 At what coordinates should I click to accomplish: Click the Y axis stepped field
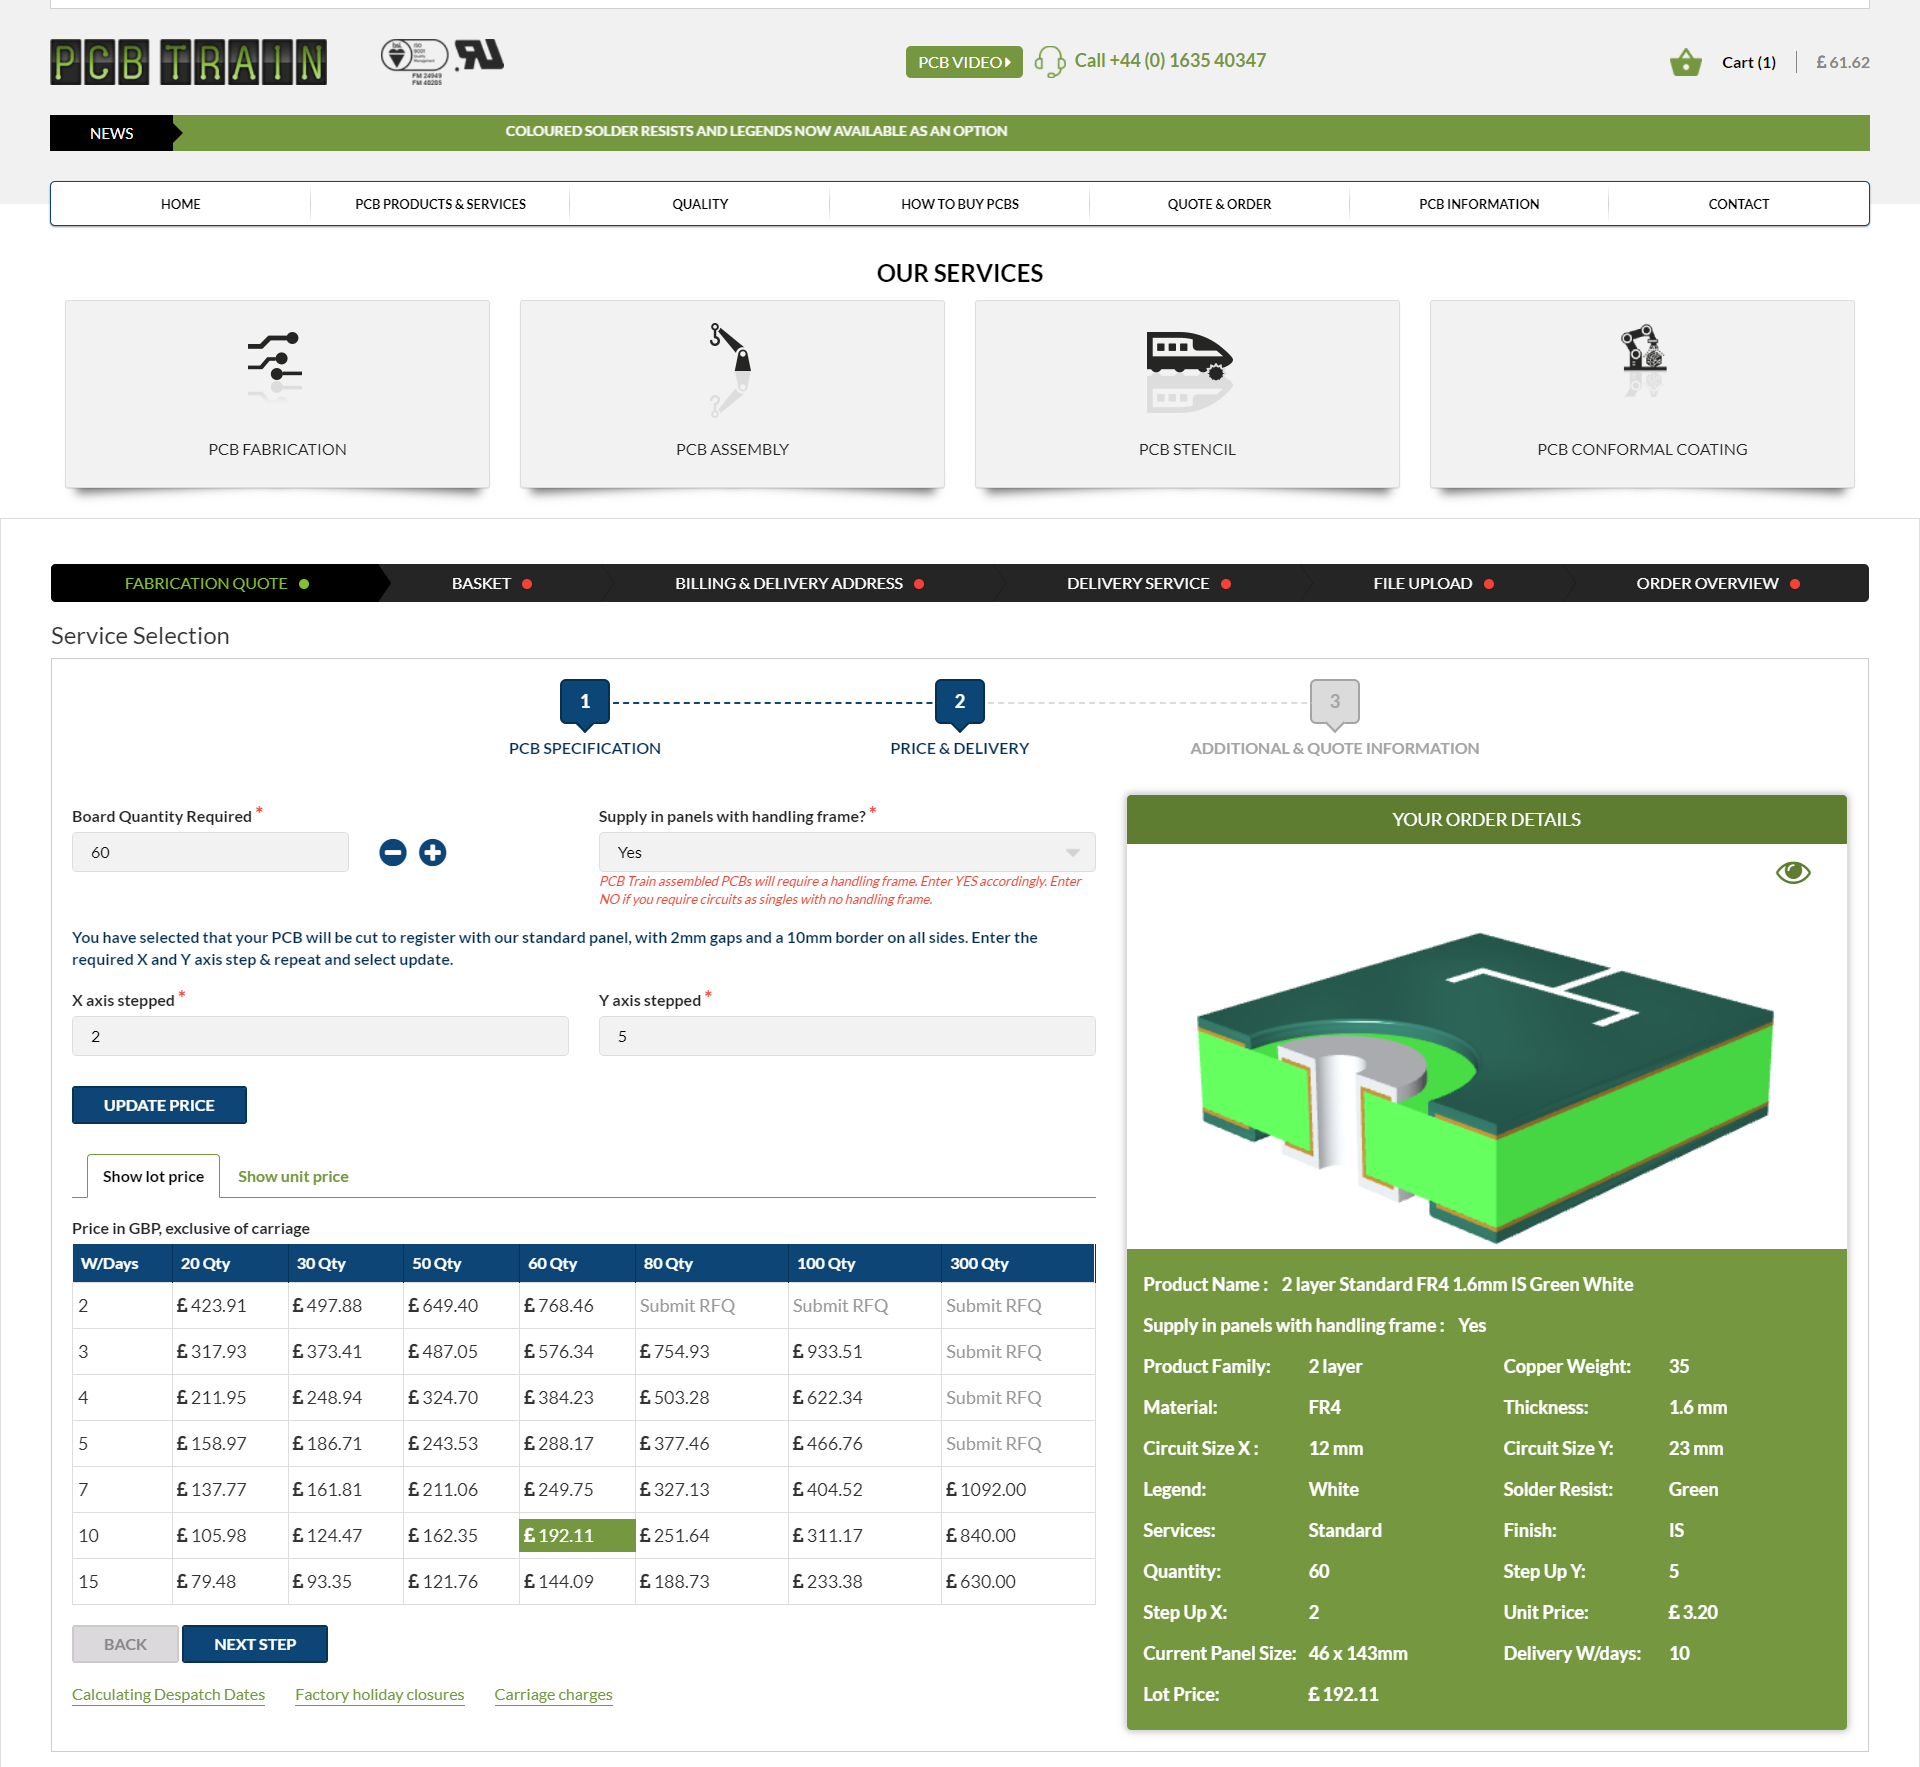click(847, 1036)
